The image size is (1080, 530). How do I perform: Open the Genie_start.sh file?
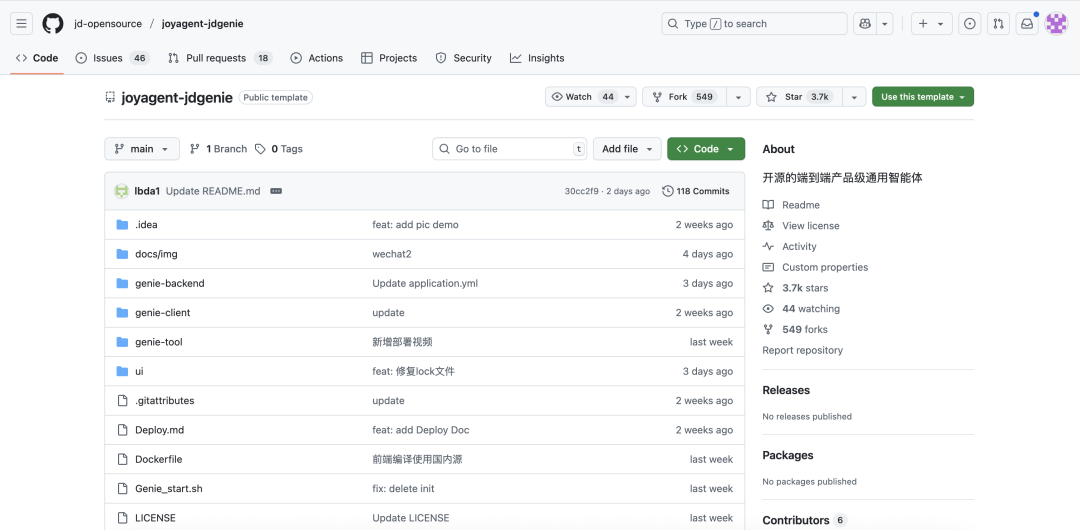tap(169, 488)
